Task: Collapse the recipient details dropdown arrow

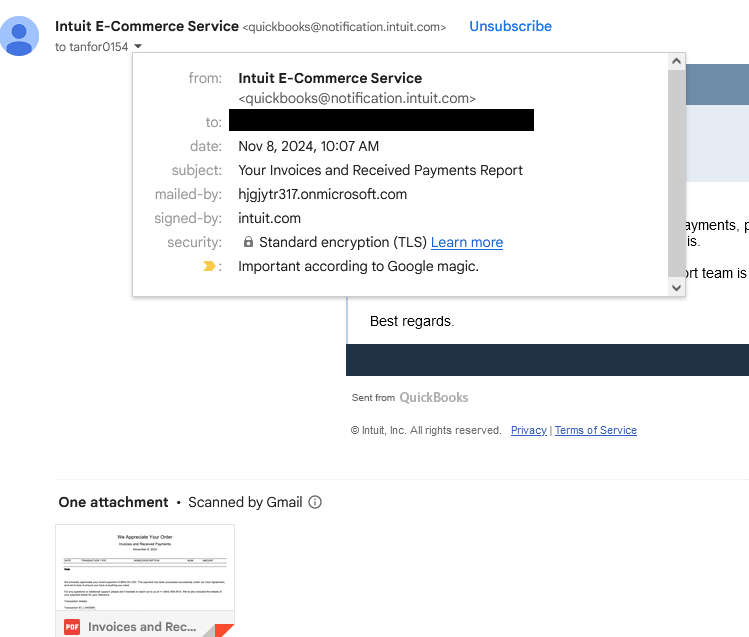Action: tap(138, 46)
